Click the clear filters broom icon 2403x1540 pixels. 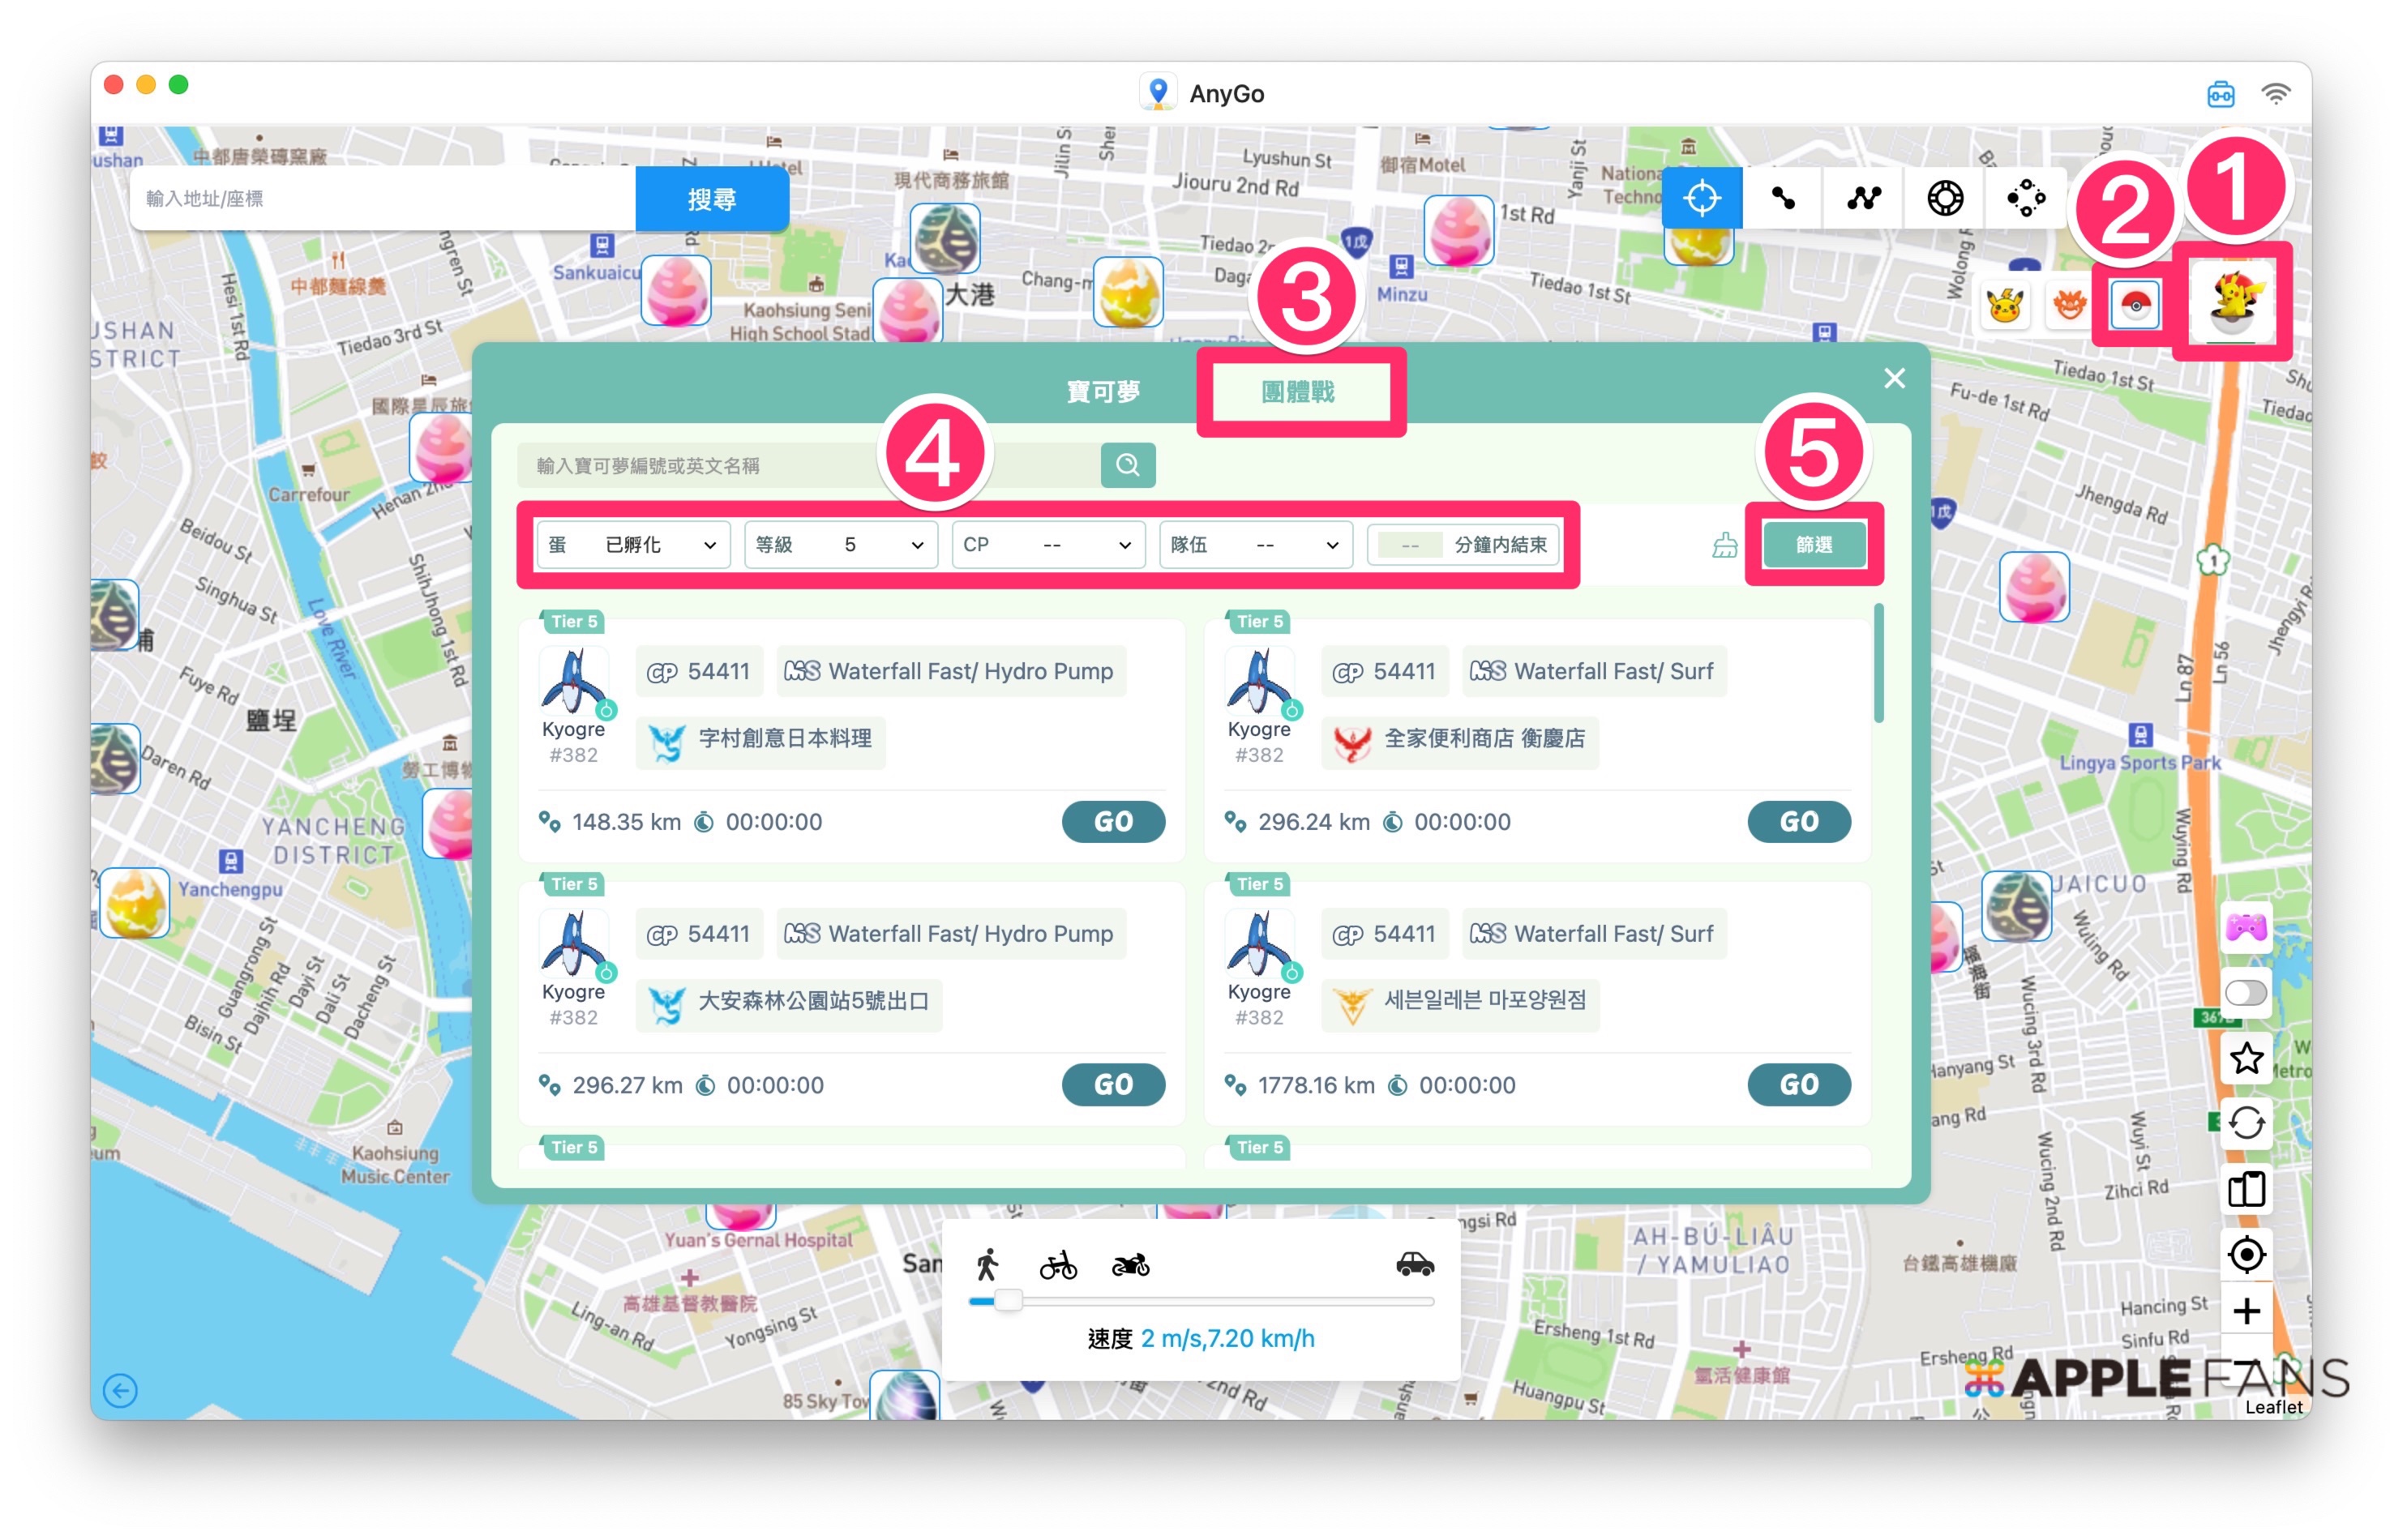[1724, 545]
